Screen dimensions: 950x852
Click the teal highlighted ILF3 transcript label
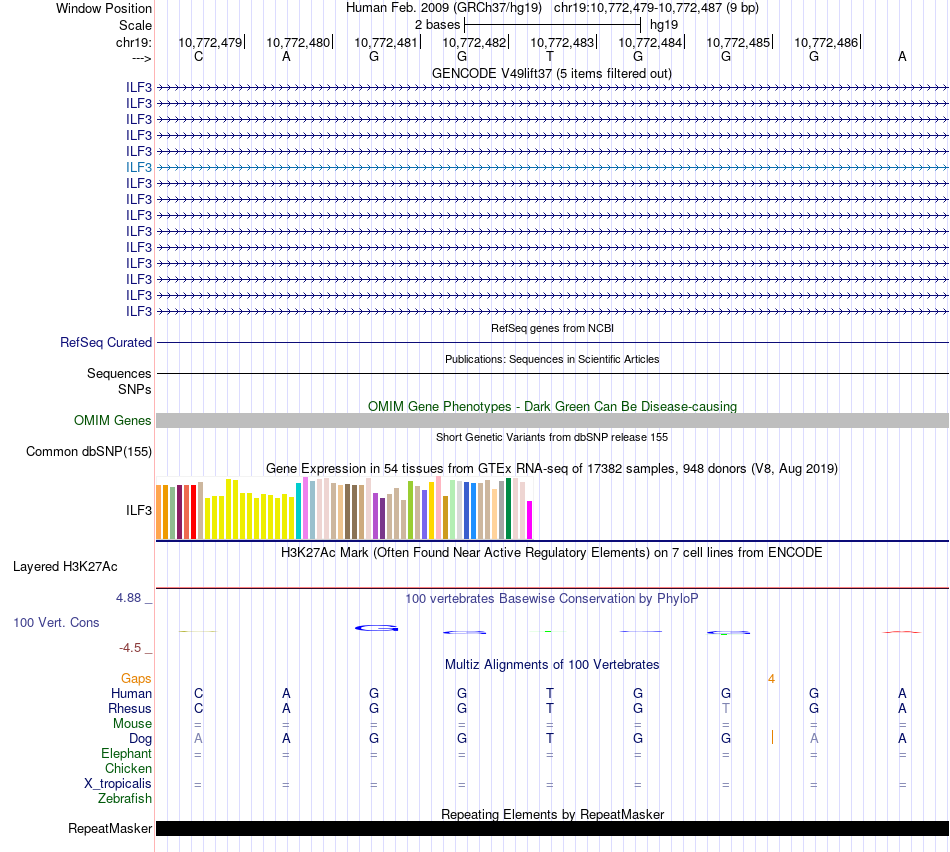coord(139,167)
